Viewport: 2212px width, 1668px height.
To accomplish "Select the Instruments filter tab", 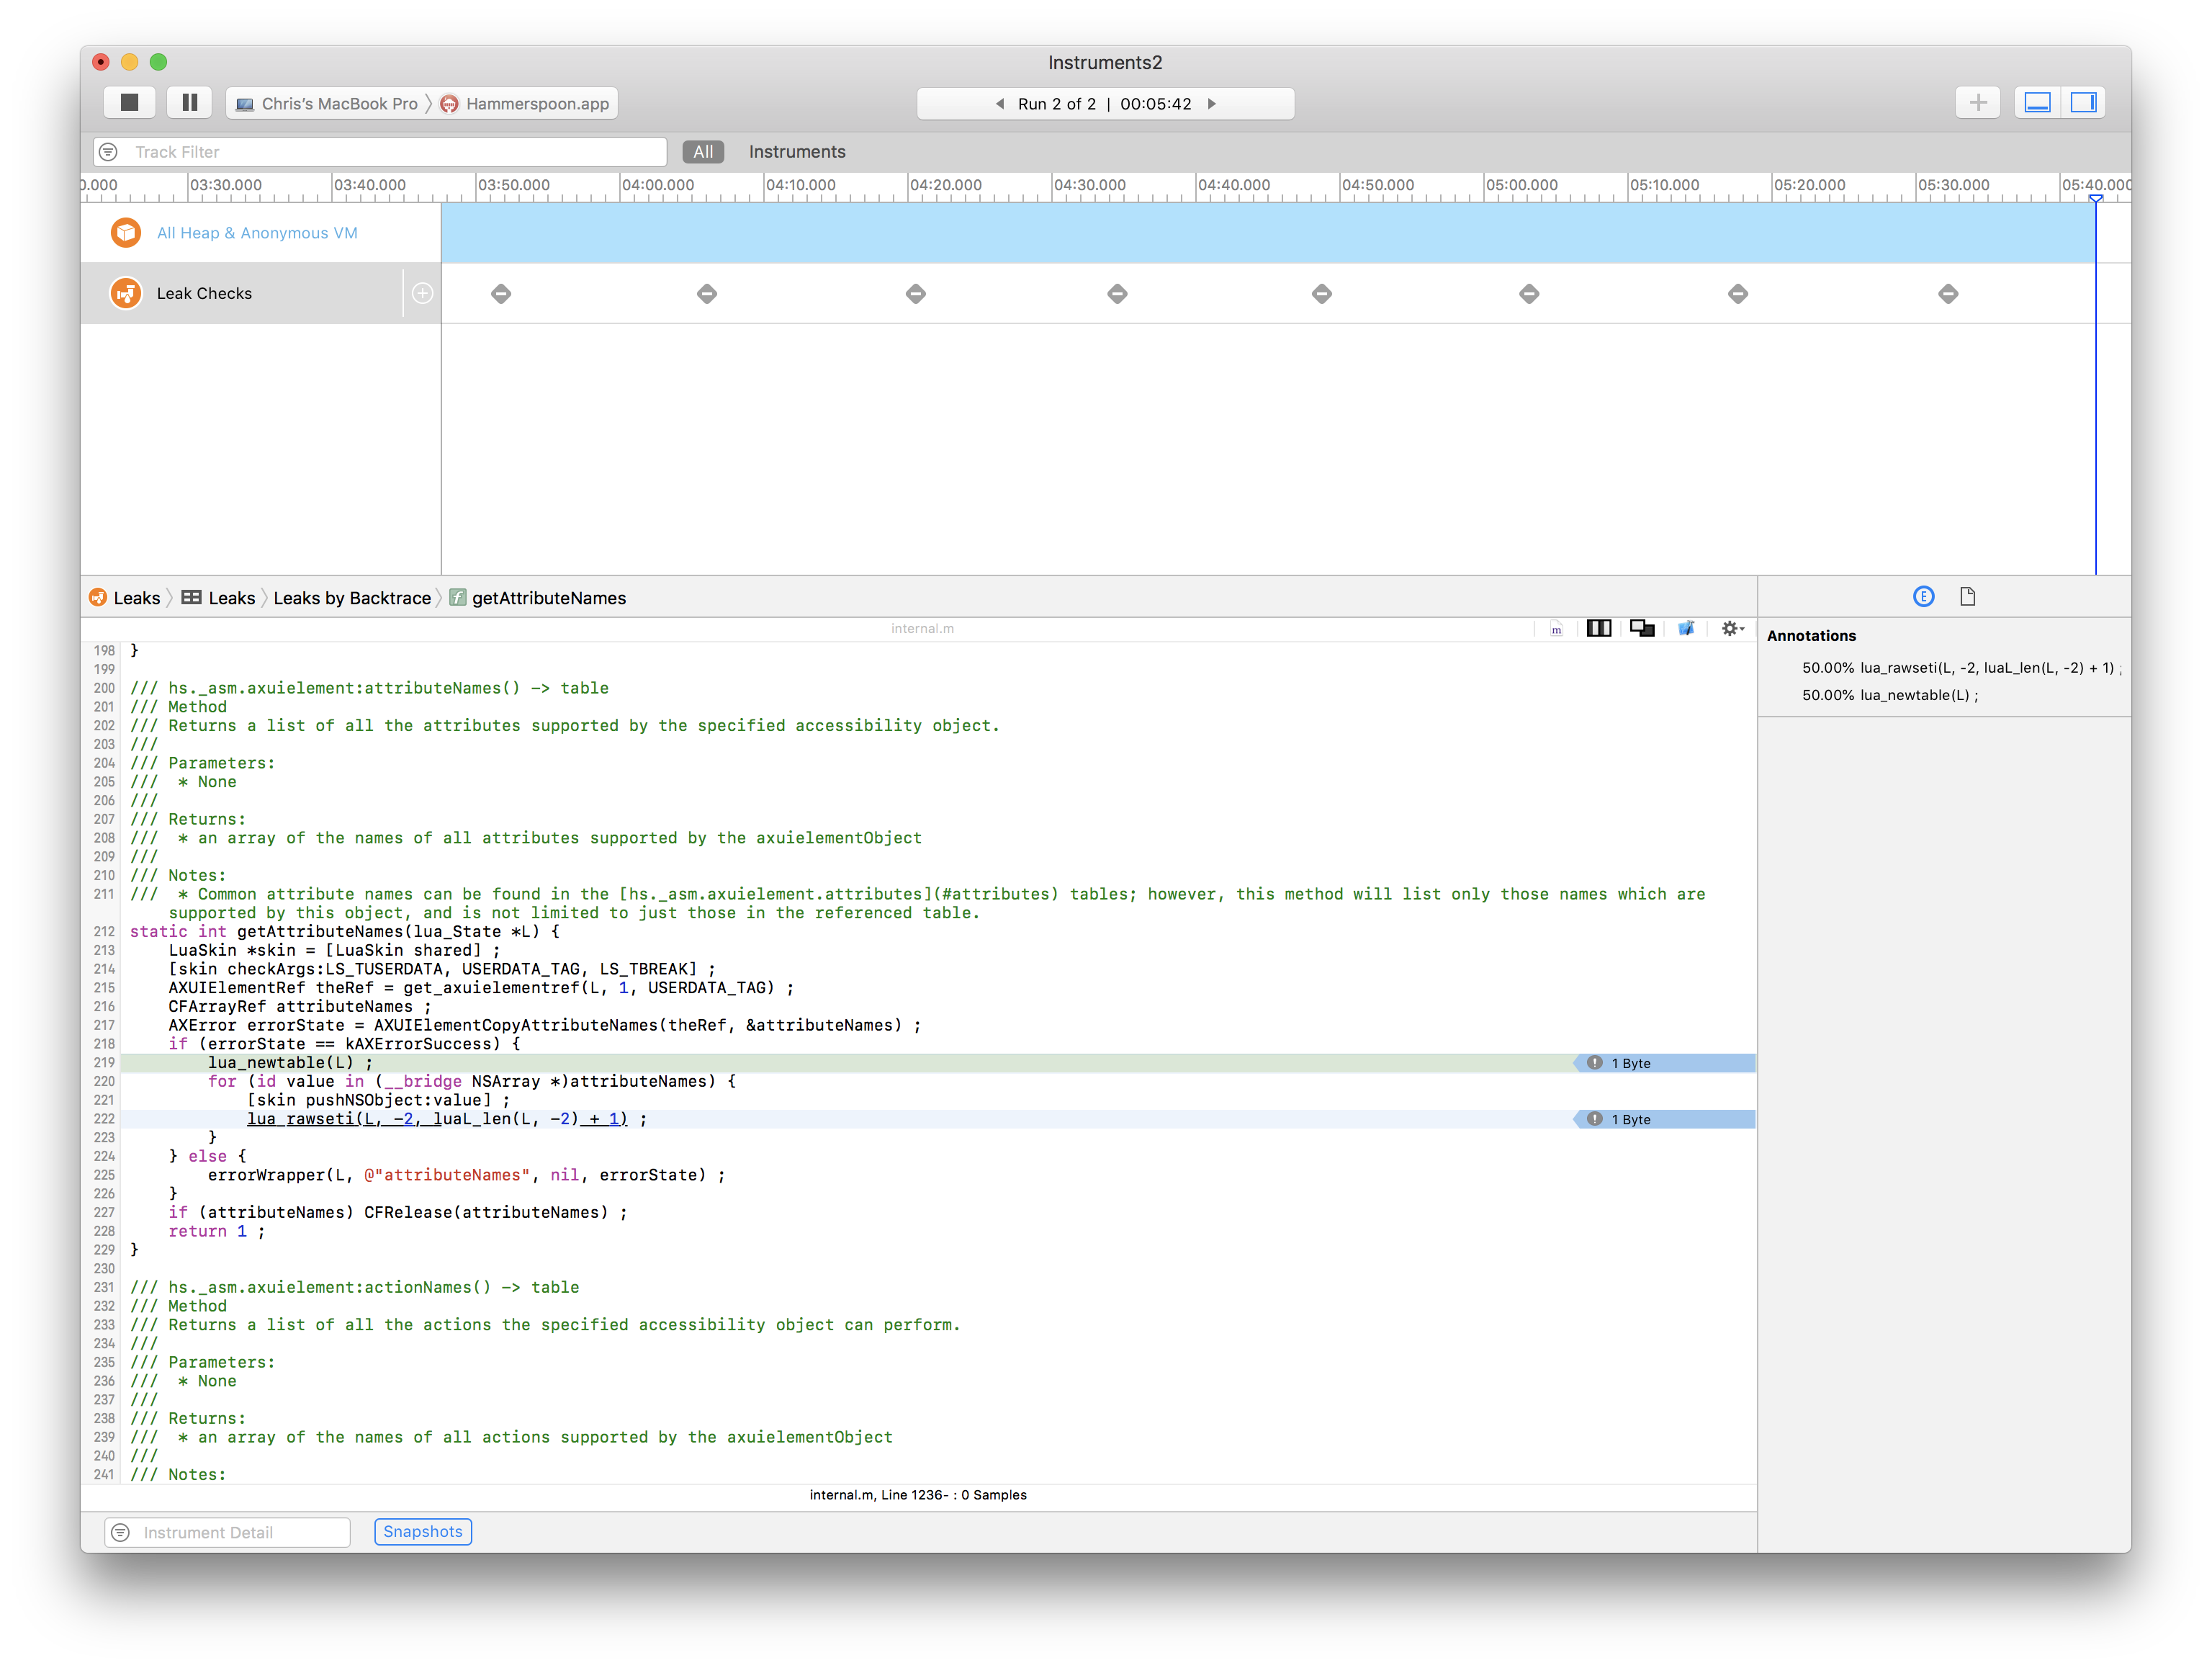I will click(x=797, y=152).
